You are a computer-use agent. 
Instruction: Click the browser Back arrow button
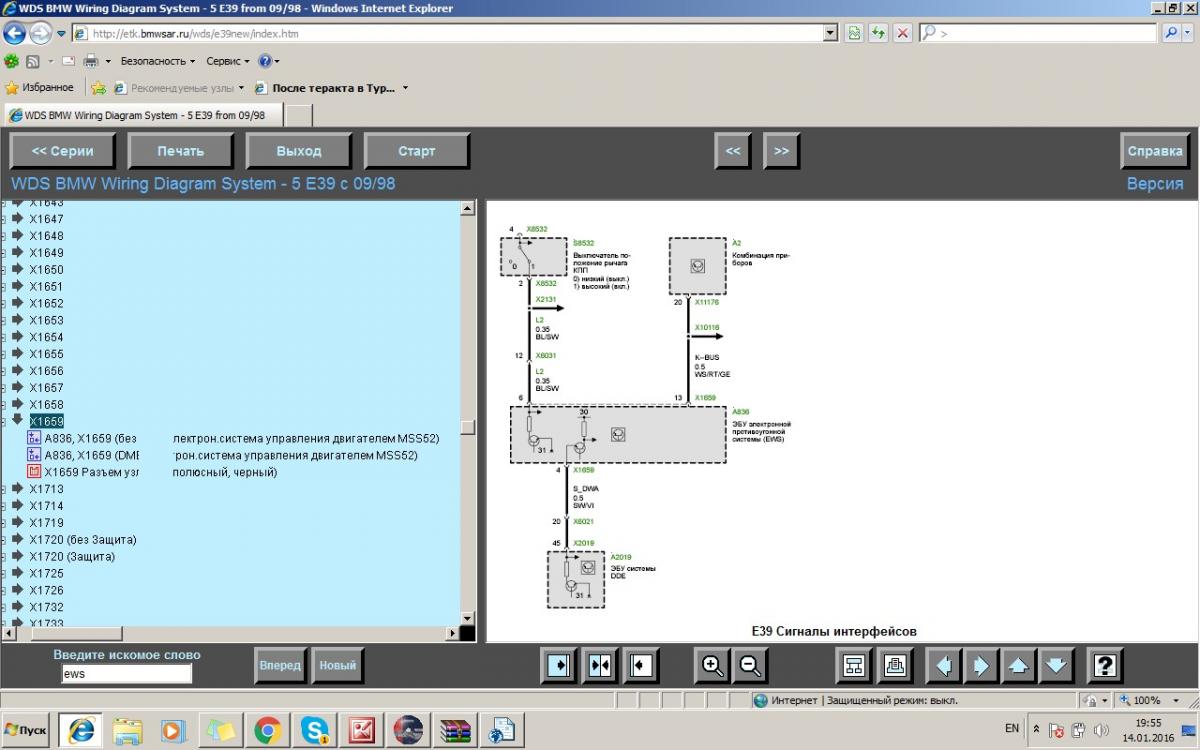(16, 33)
